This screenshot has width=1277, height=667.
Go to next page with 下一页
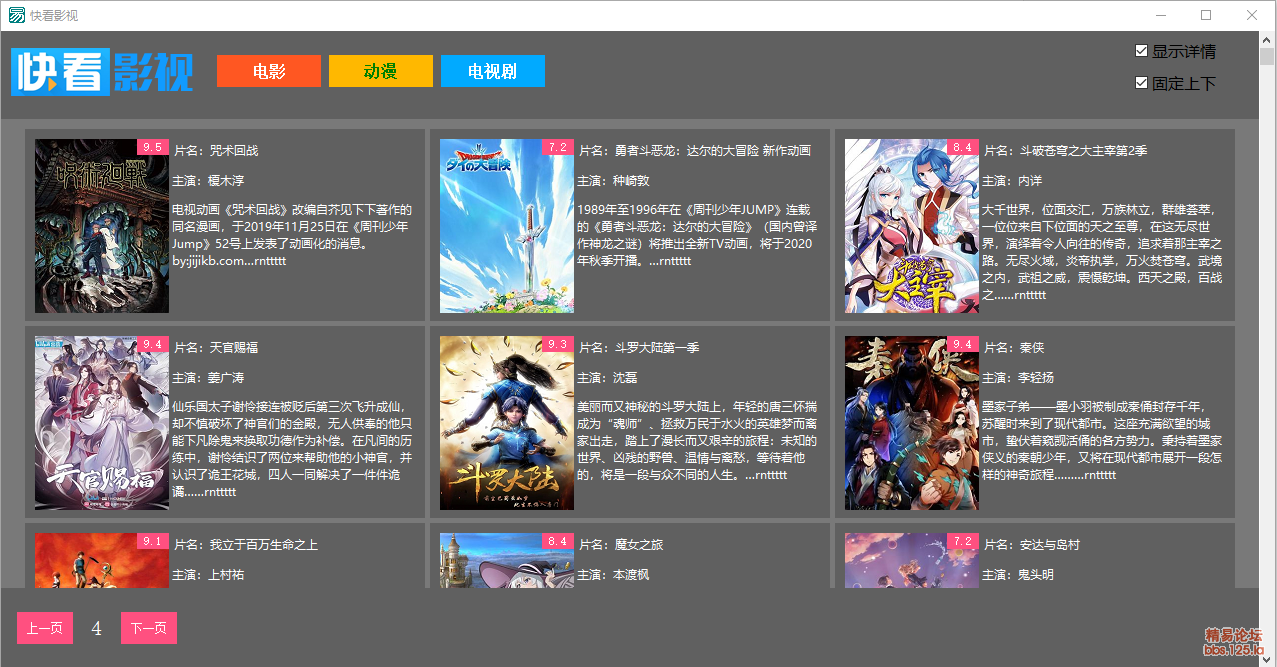coord(149,628)
